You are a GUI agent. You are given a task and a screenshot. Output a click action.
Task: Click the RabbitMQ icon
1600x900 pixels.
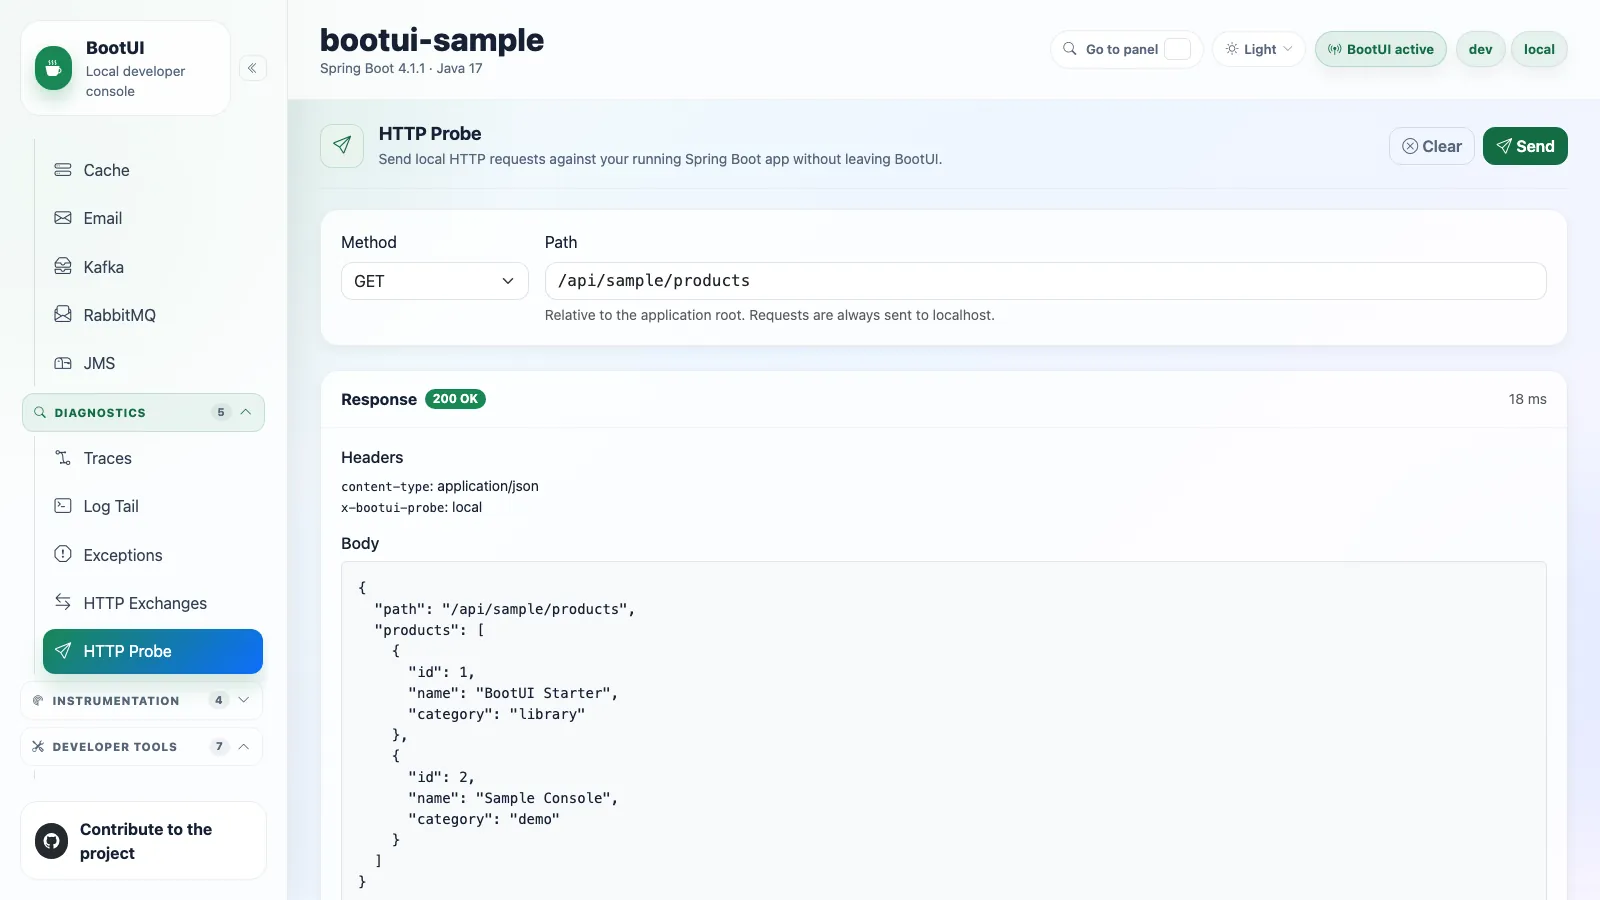[63, 314]
